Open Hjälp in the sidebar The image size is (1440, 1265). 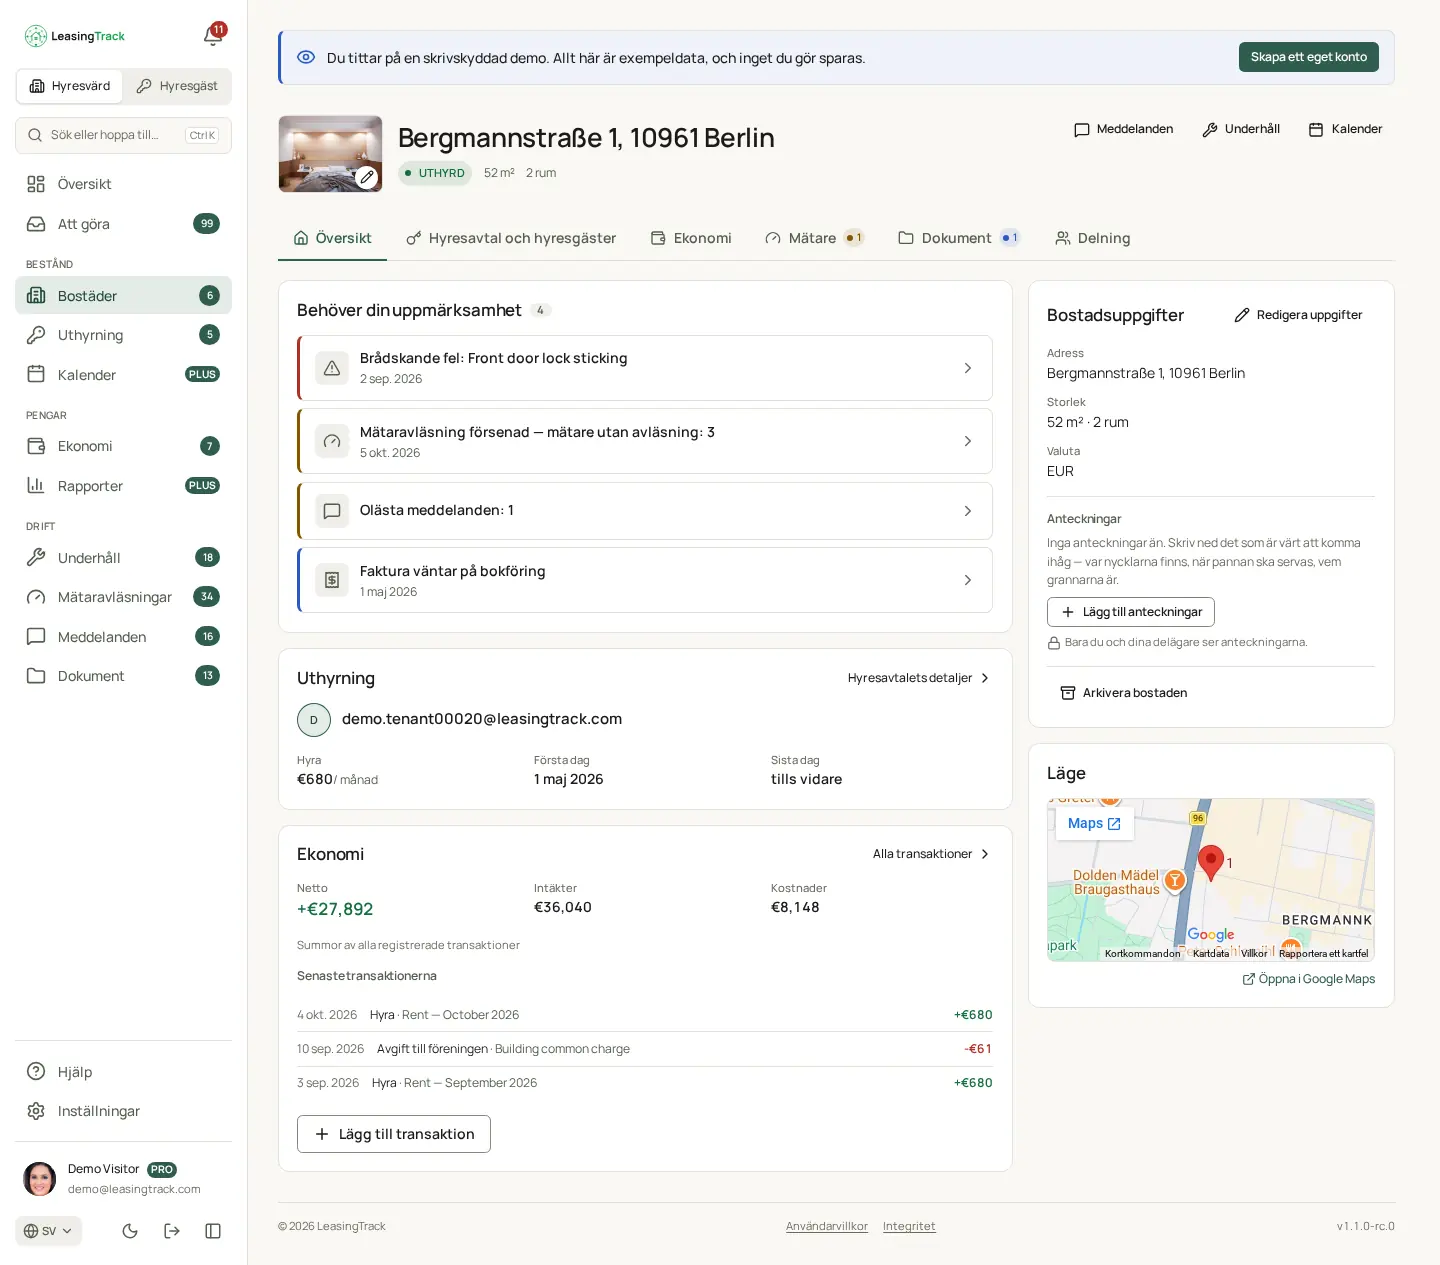pyautogui.click(x=123, y=1072)
